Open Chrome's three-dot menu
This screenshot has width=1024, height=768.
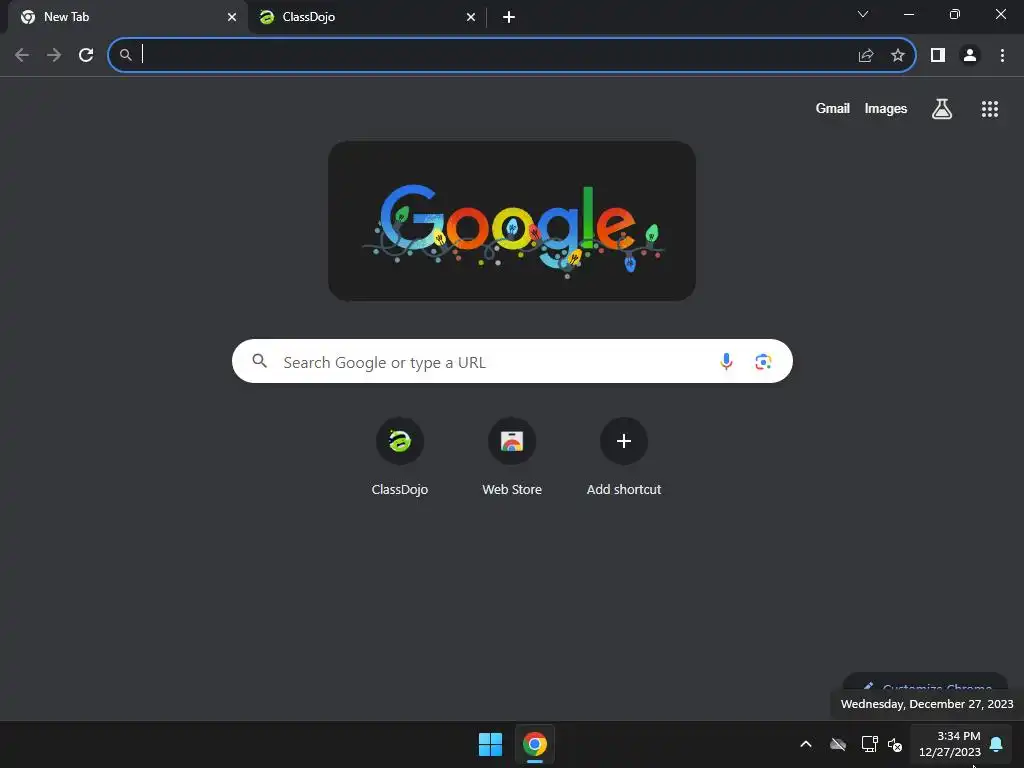(x=1002, y=56)
